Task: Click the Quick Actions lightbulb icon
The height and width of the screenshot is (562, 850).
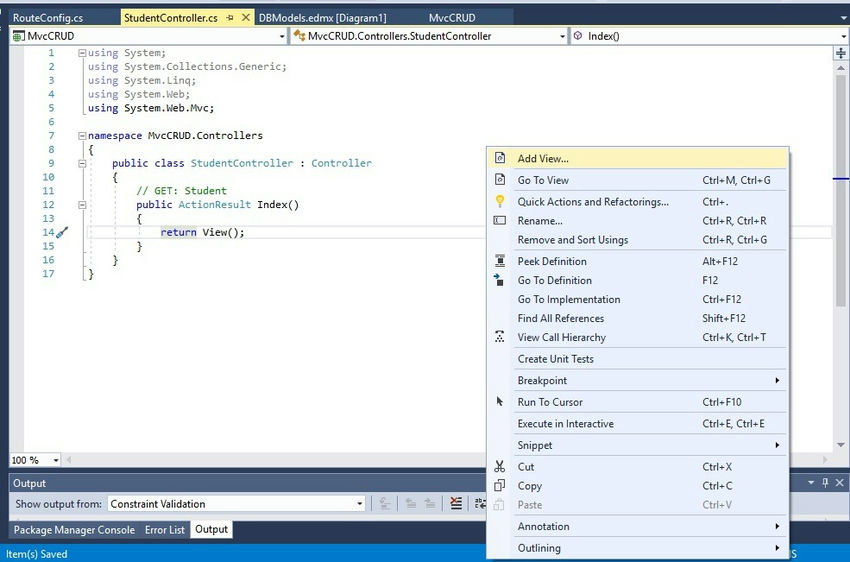Action: [500, 202]
